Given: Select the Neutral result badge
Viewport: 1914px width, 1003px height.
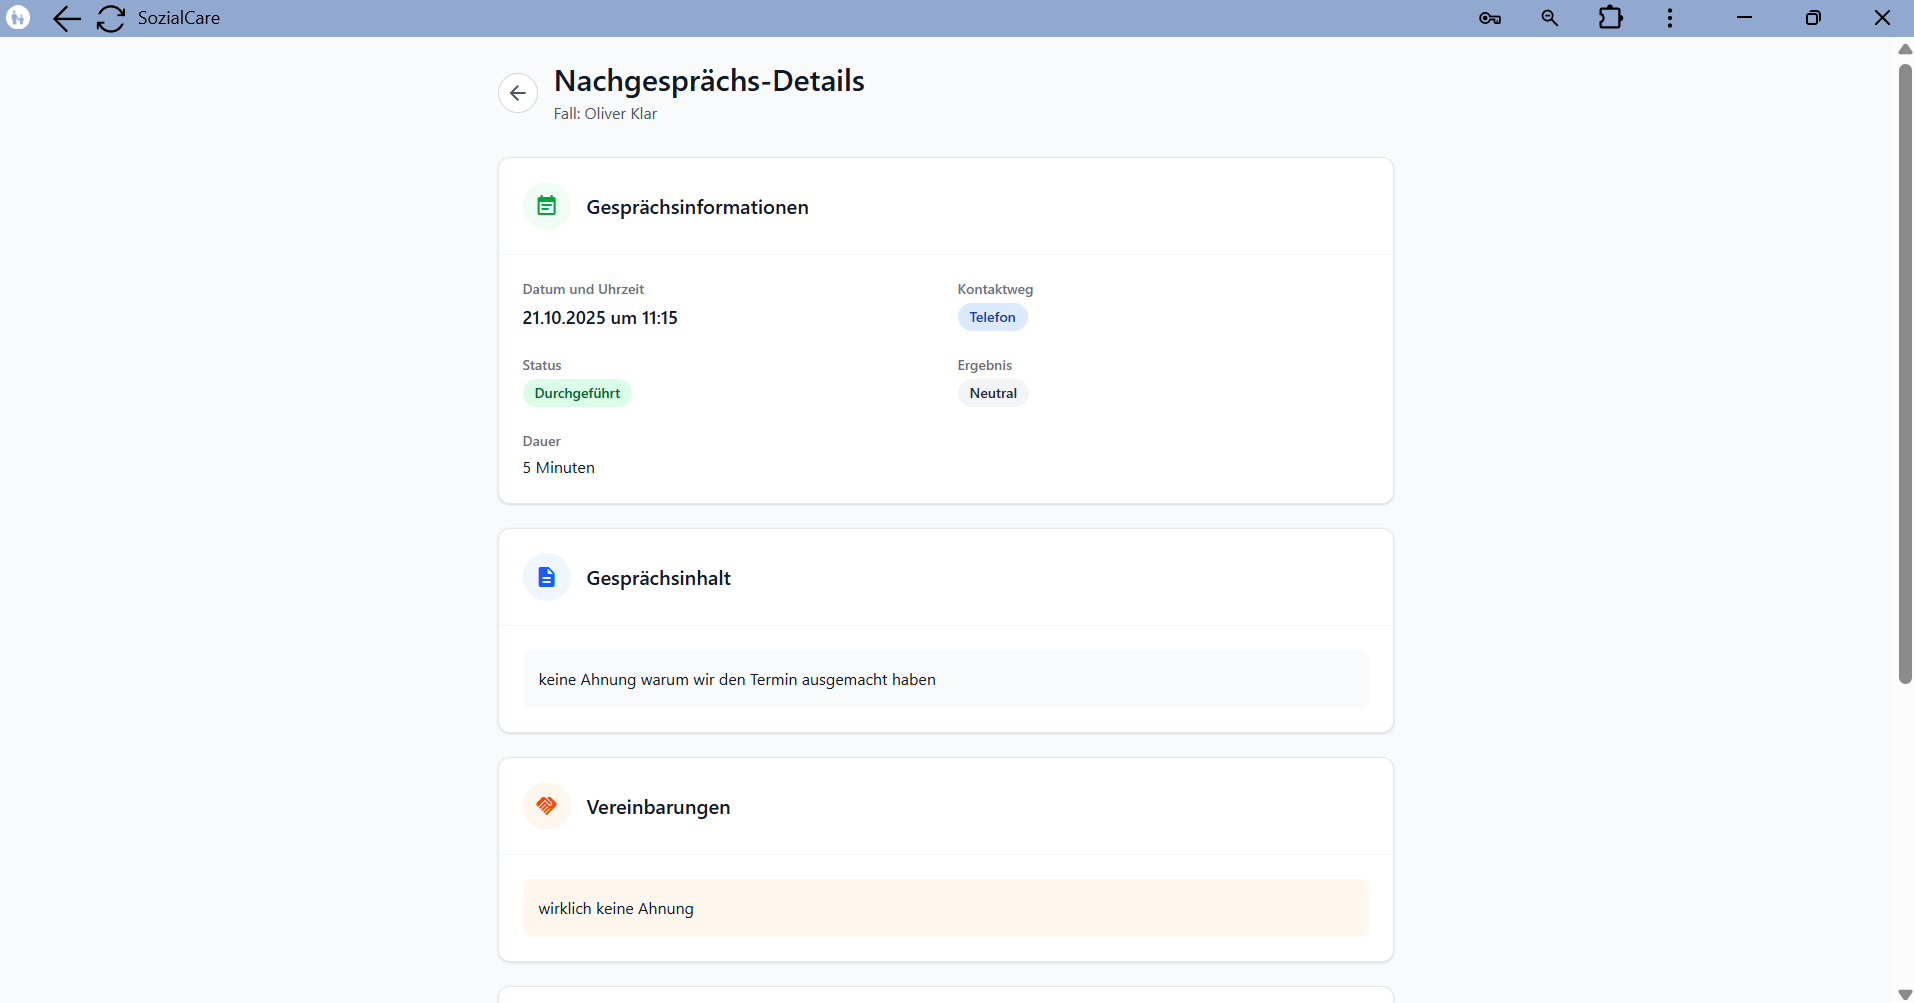Looking at the screenshot, I should point(992,392).
